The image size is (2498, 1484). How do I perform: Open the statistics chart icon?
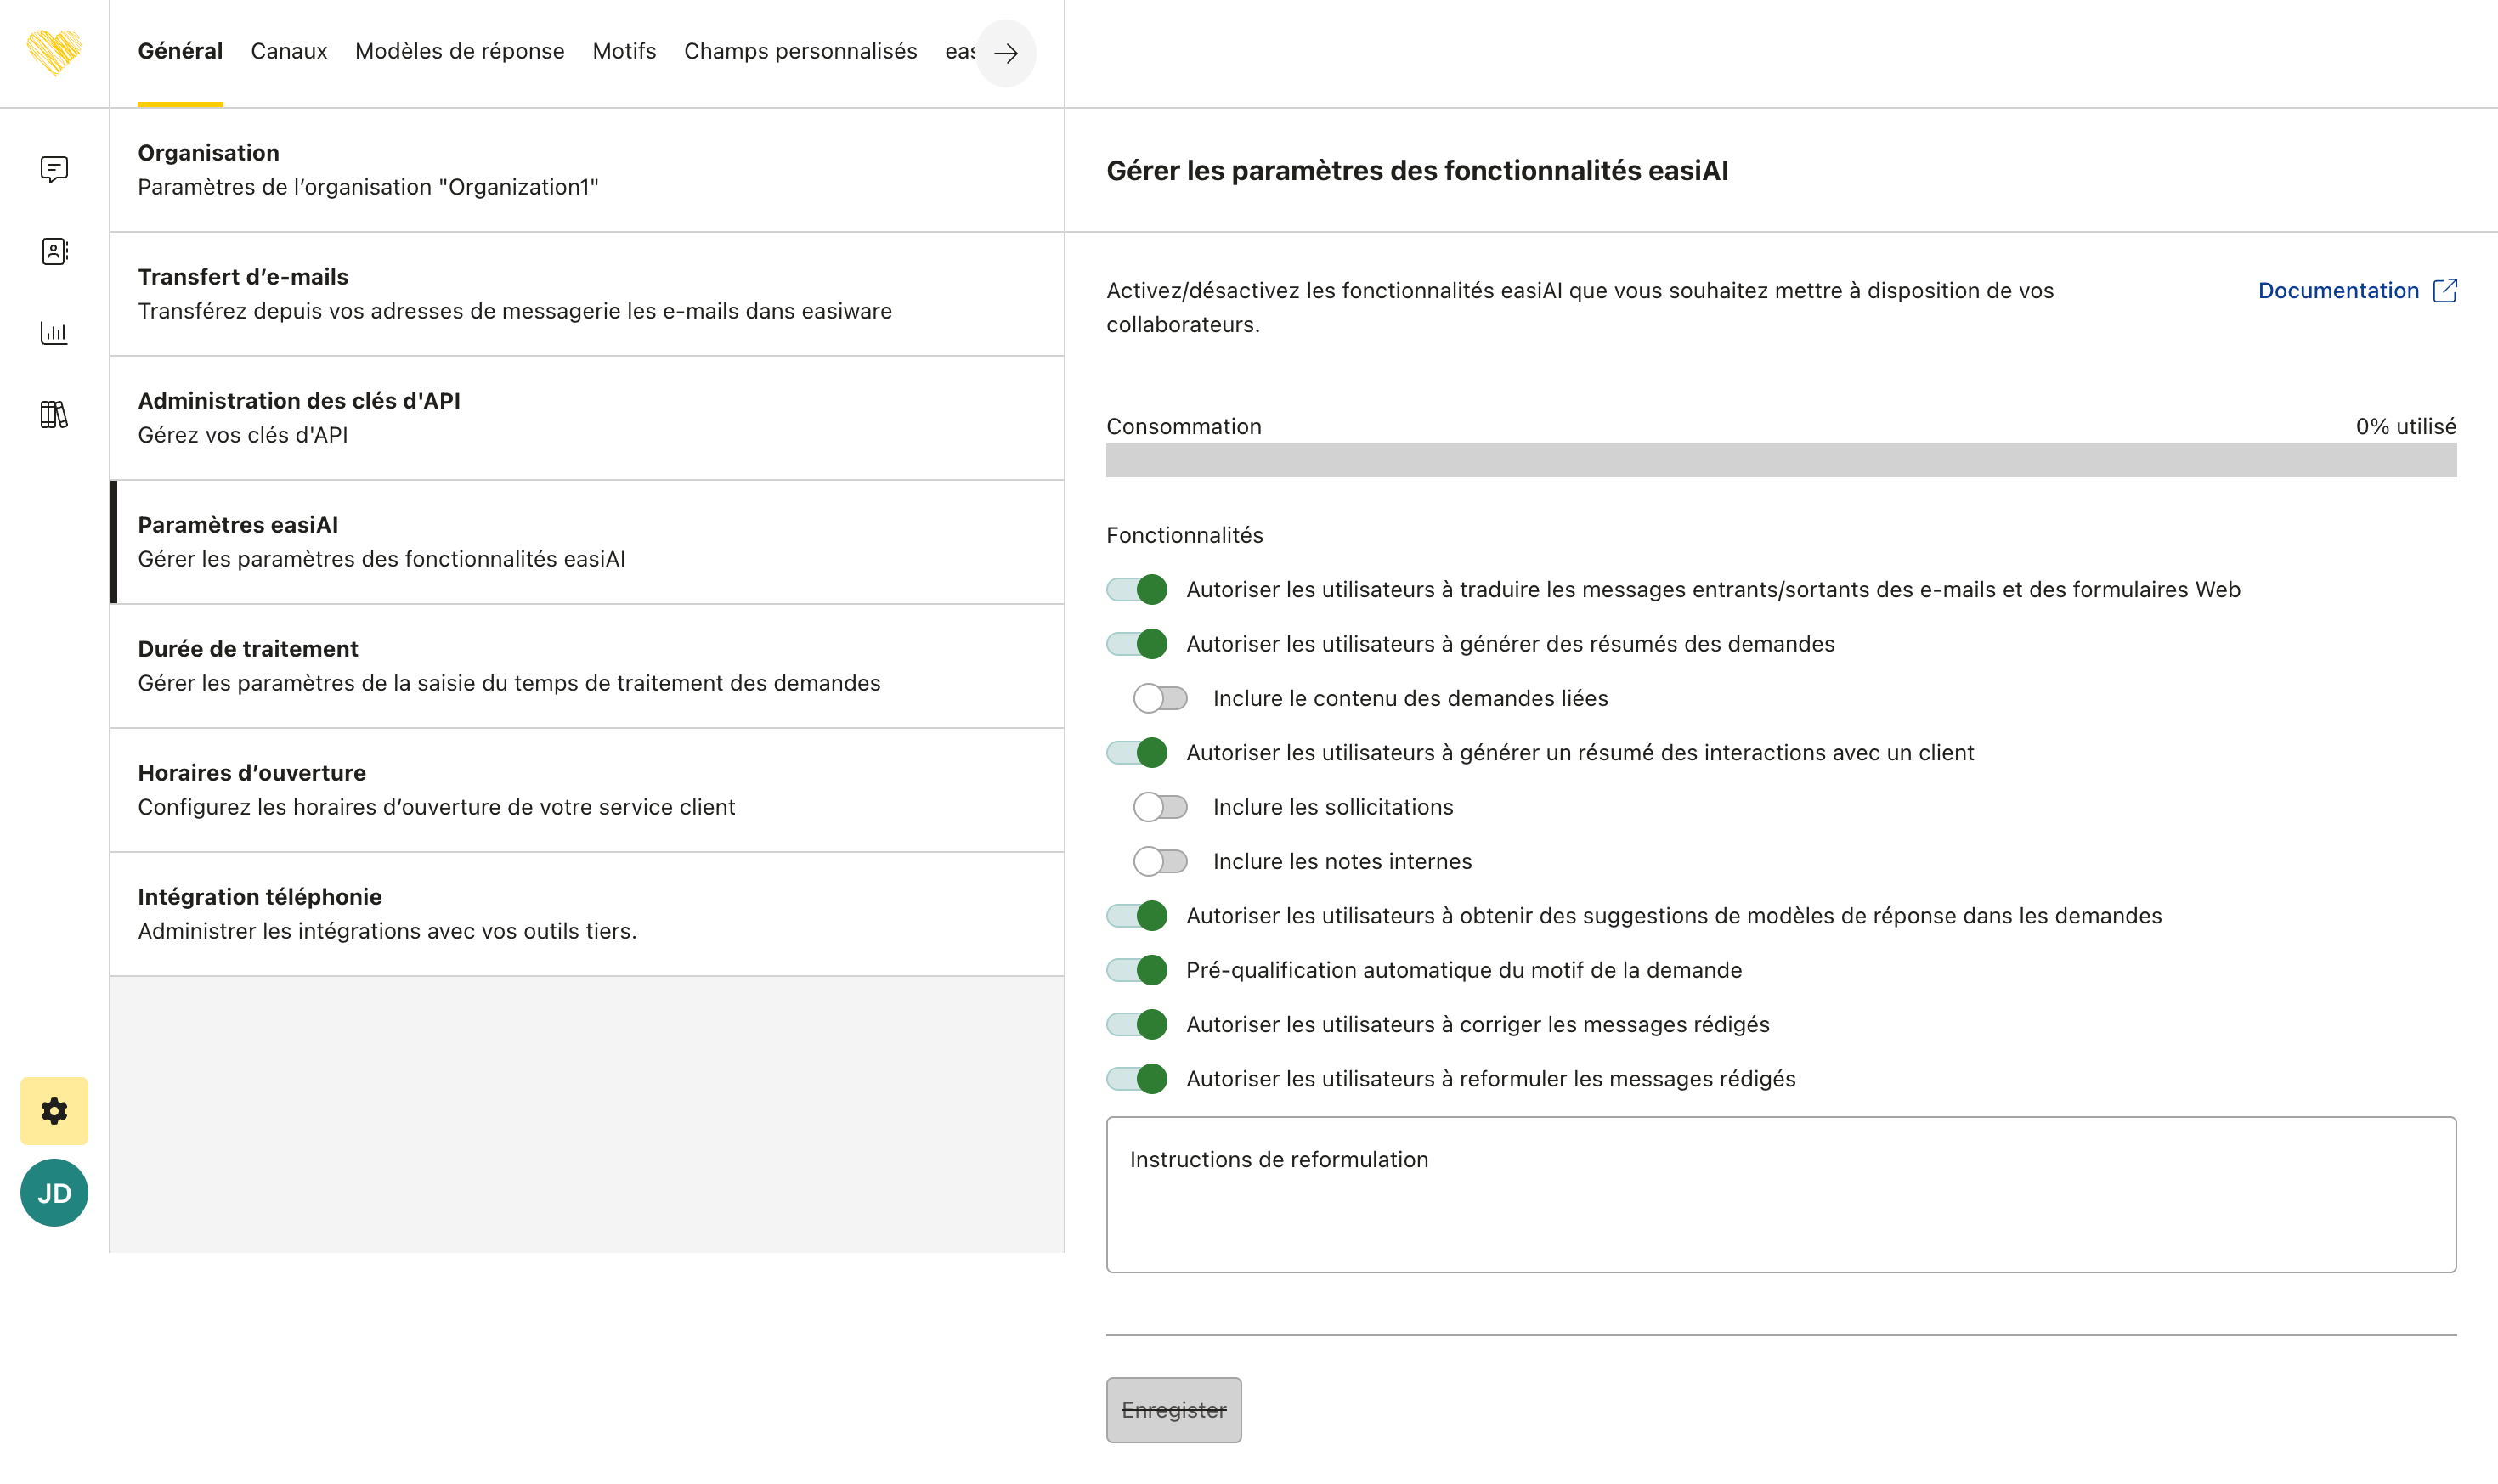(54, 333)
